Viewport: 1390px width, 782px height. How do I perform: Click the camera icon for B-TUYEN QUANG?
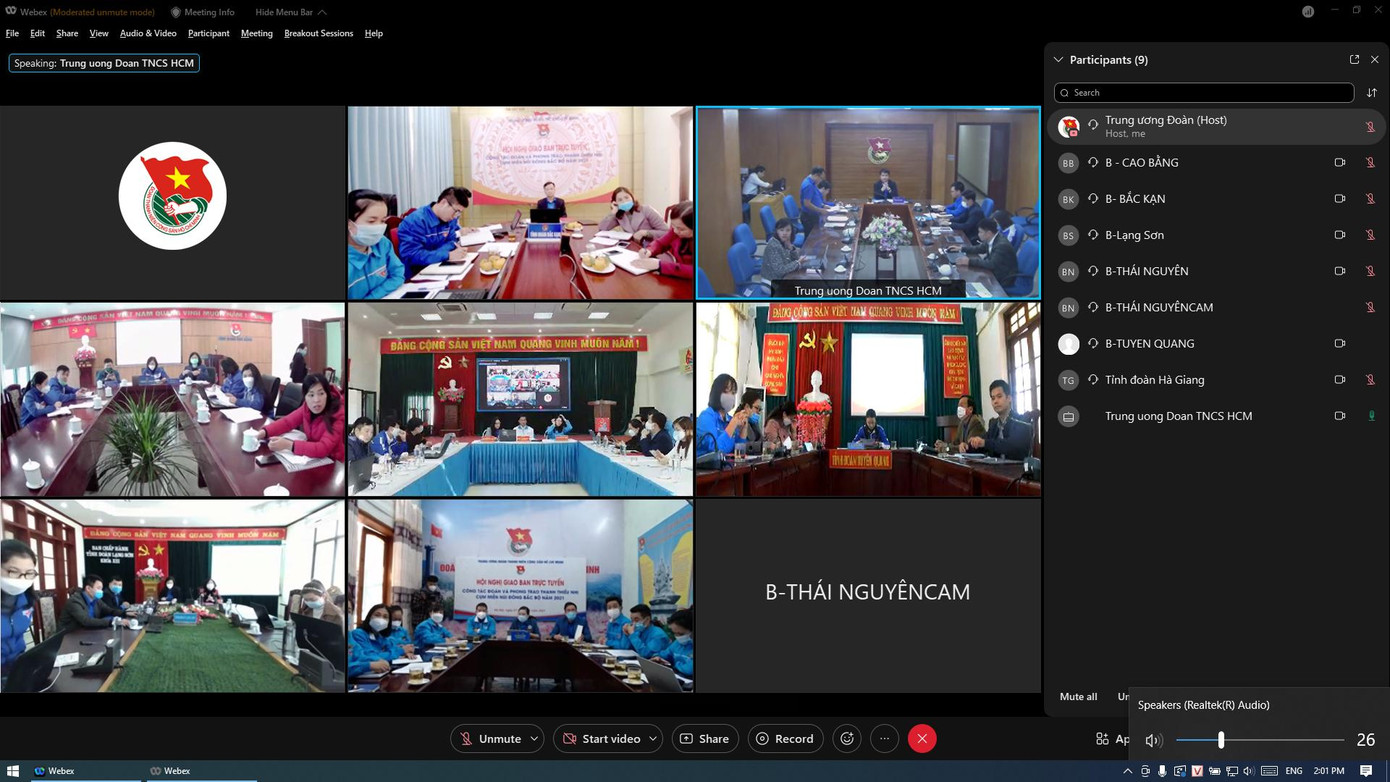1340,343
